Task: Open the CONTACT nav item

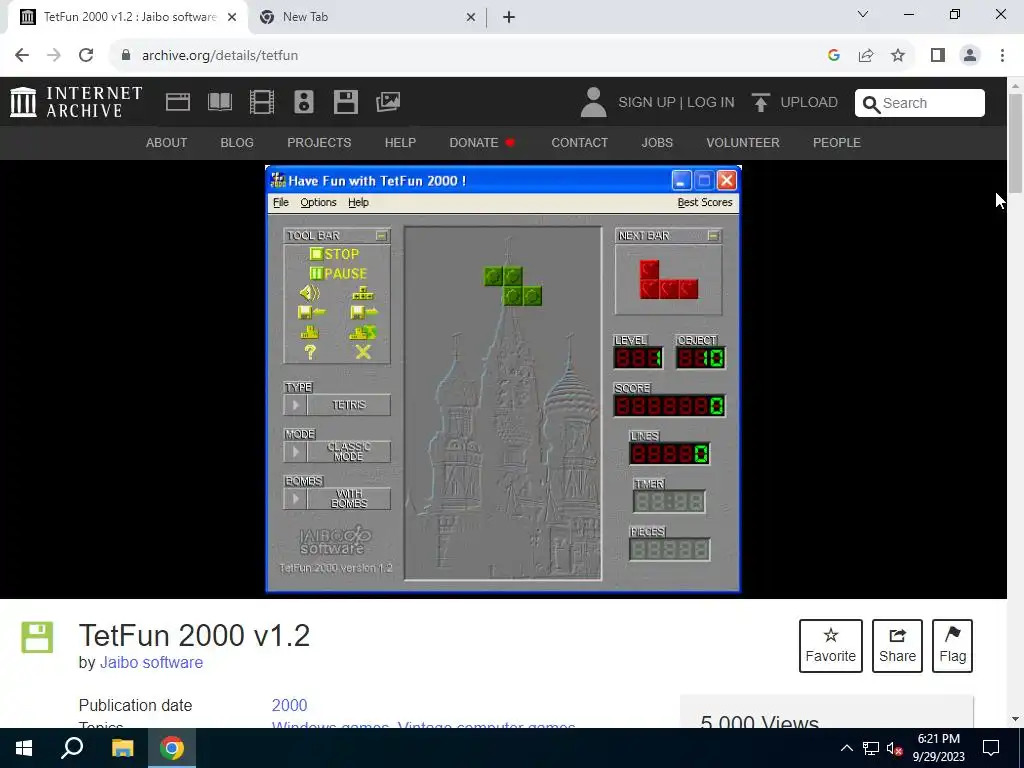Action: click(579, 142)
